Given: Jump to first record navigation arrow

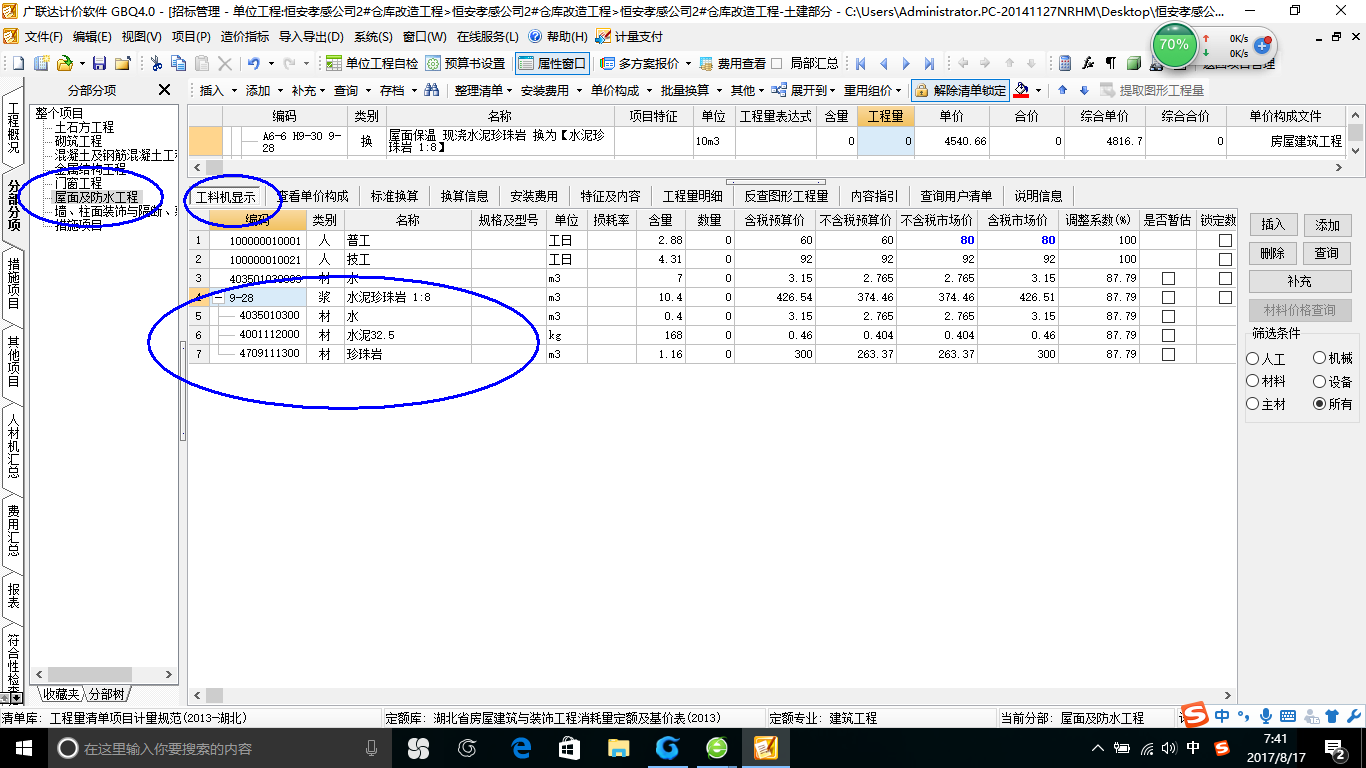Looking at the screenshot, I should pos(860,63).
